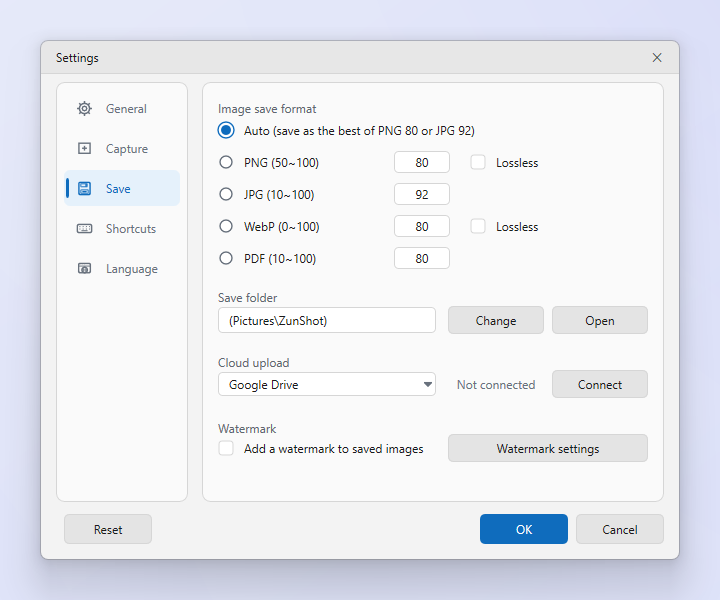
Task: Confirm settings with OK
Action: point(524,529)
